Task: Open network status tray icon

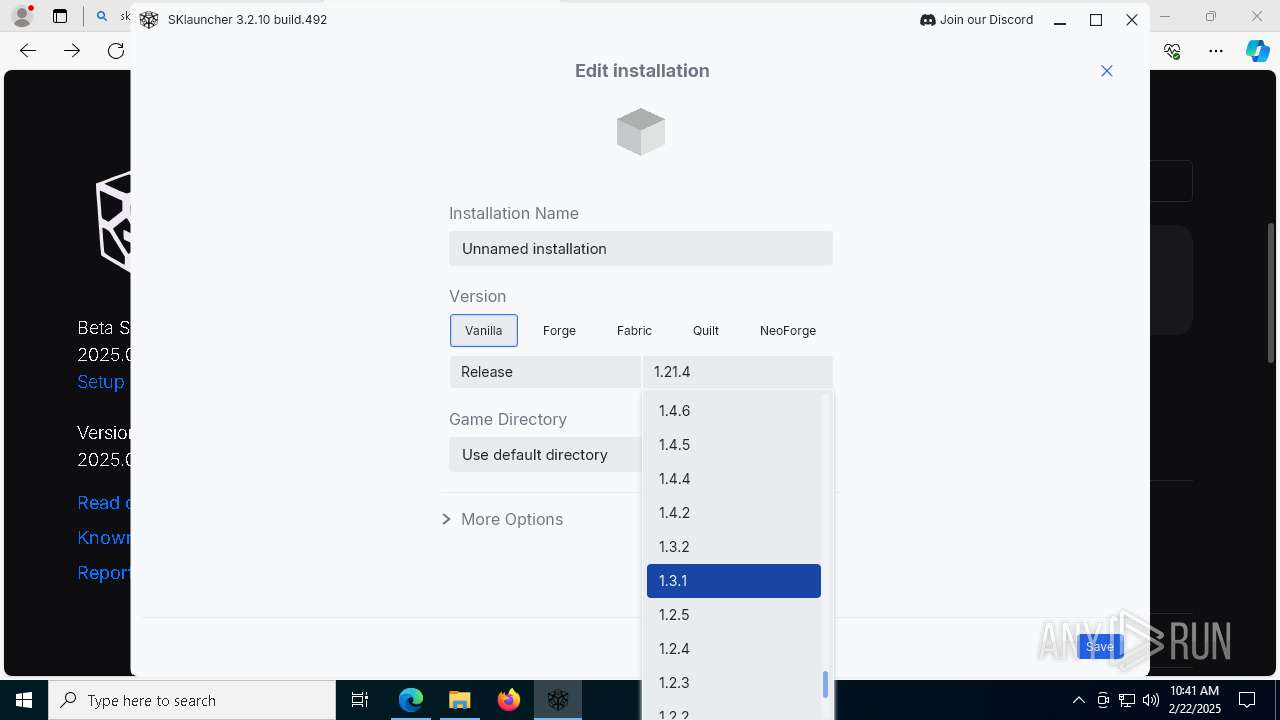Action: (x=1127, y=701)
